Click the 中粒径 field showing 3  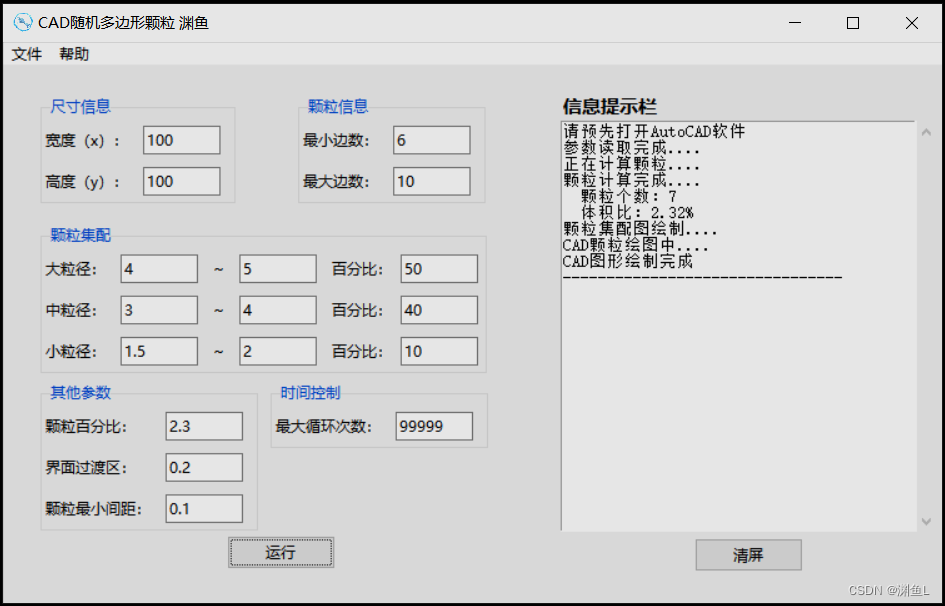[x=159, y=310]
